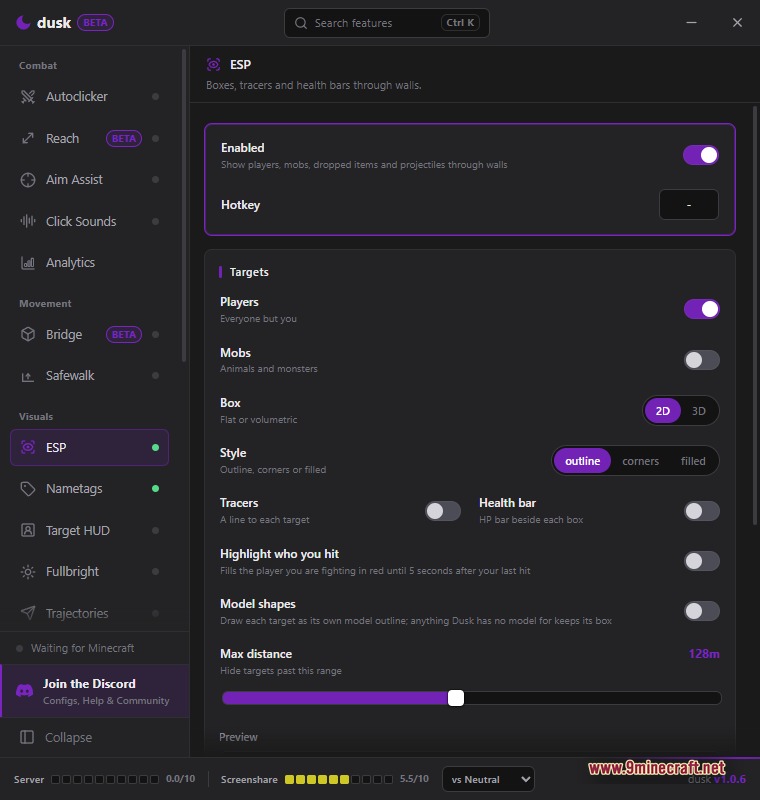Click the sidebar scrollbar

pyautogui.click(x=184, y=206)
